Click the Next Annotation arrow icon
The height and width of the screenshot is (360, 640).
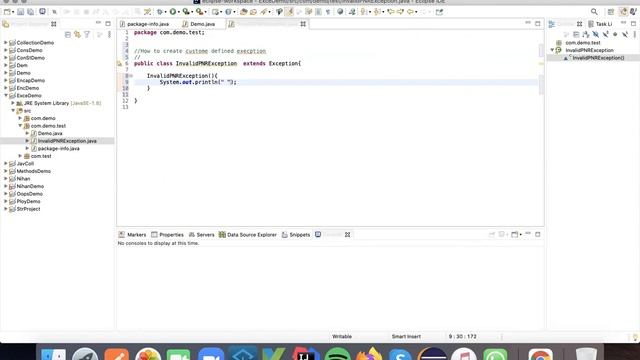coord(364,12)
